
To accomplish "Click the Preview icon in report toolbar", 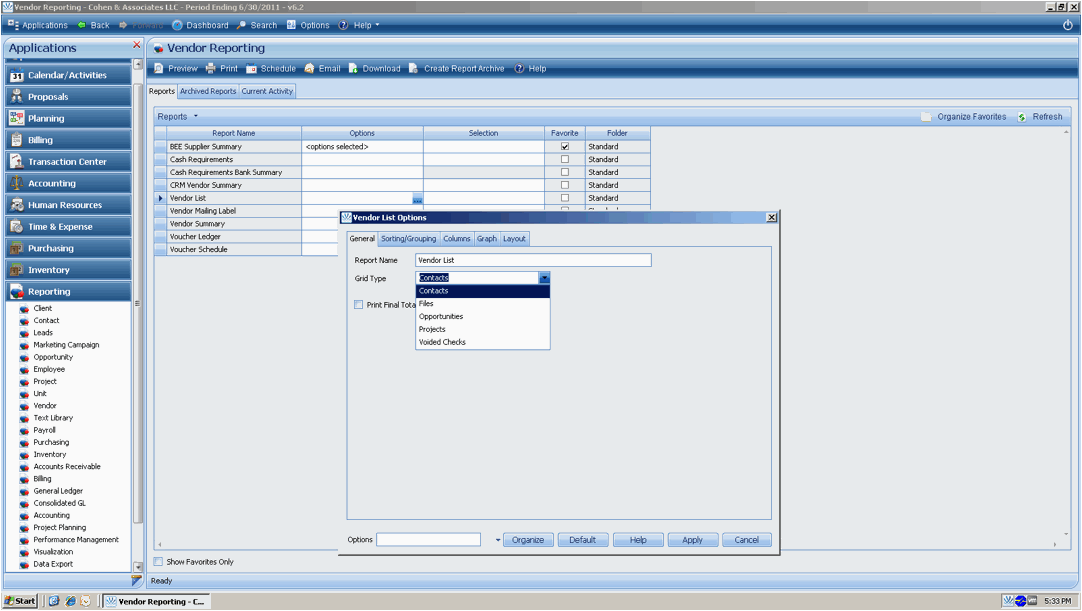I will (159, 69).
